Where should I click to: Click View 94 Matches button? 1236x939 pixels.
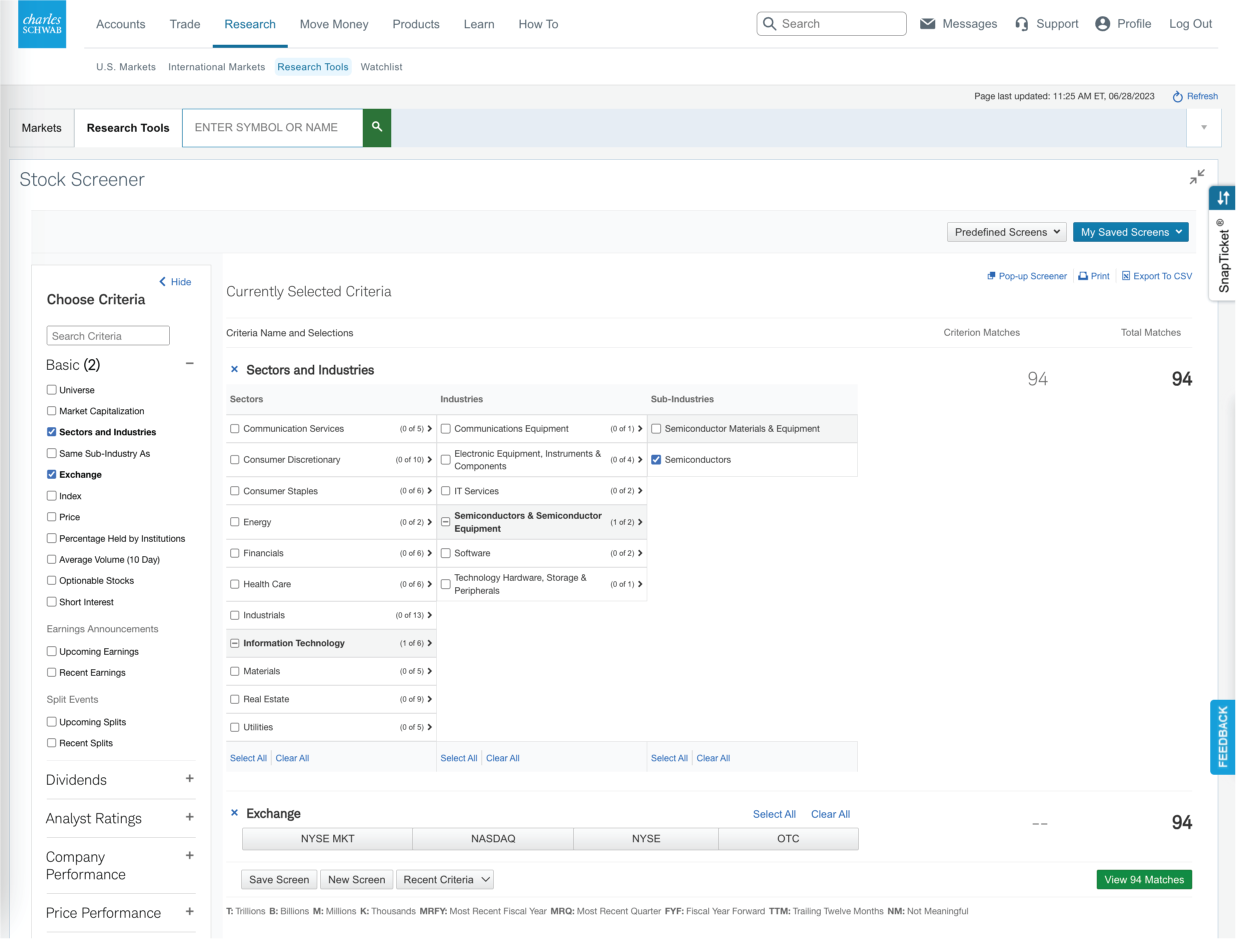click(1144, 880)
